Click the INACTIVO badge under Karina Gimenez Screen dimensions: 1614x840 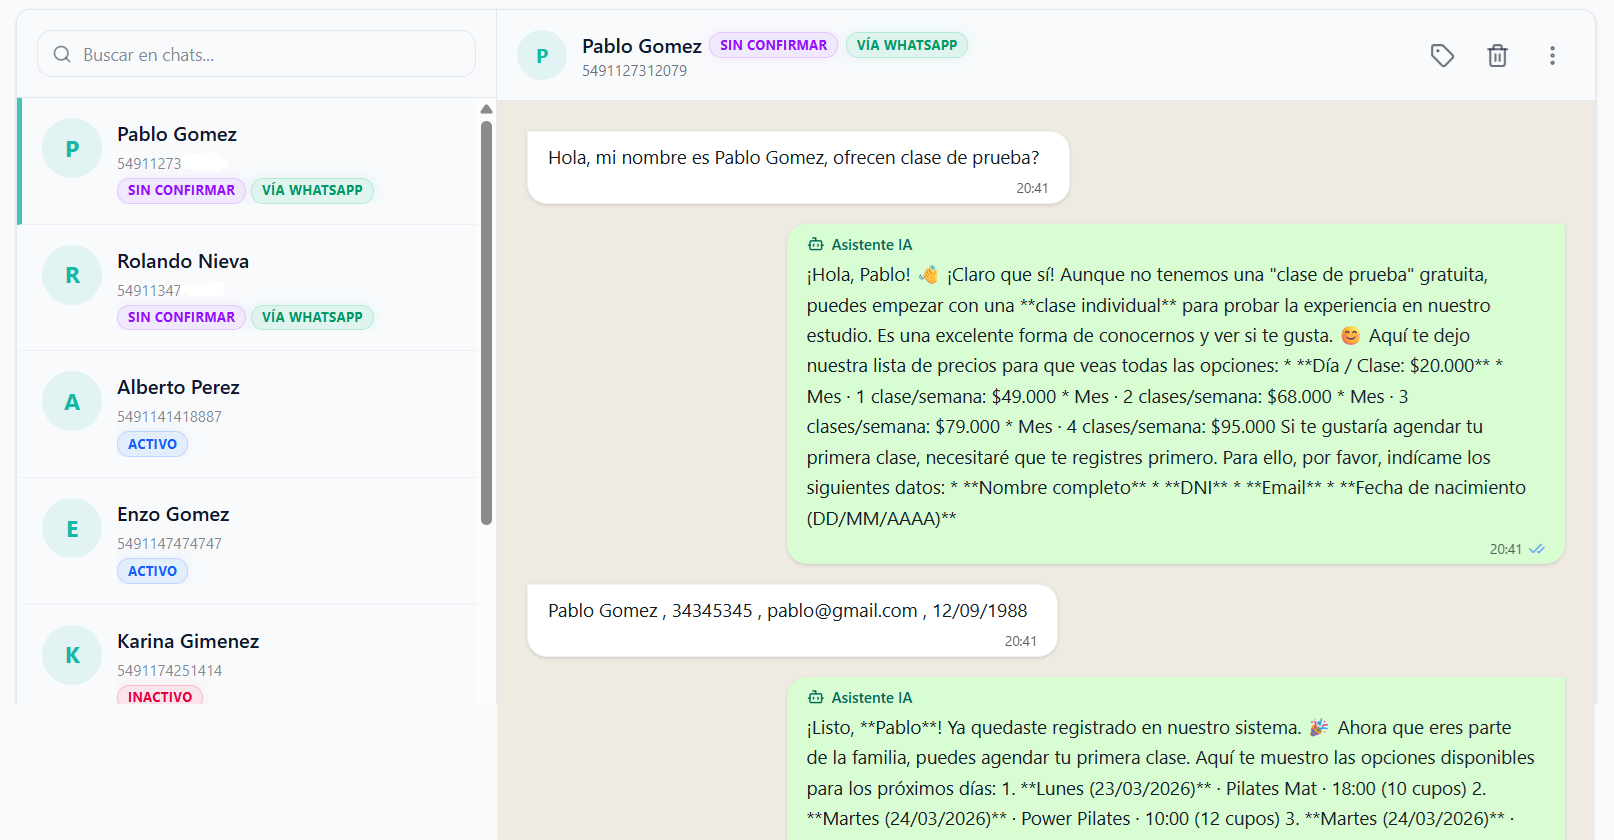click(x=160, y=696)
